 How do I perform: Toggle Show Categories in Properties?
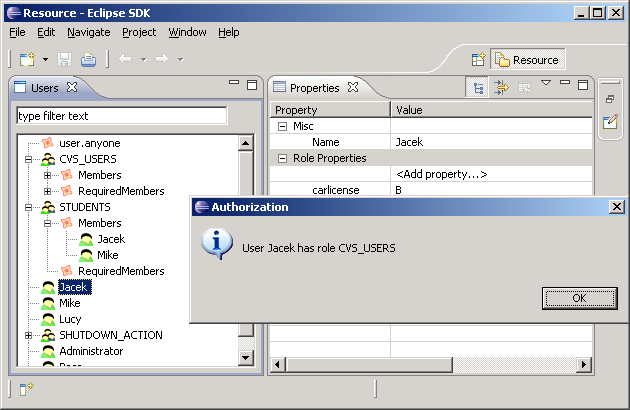click(x=478, y=87)
